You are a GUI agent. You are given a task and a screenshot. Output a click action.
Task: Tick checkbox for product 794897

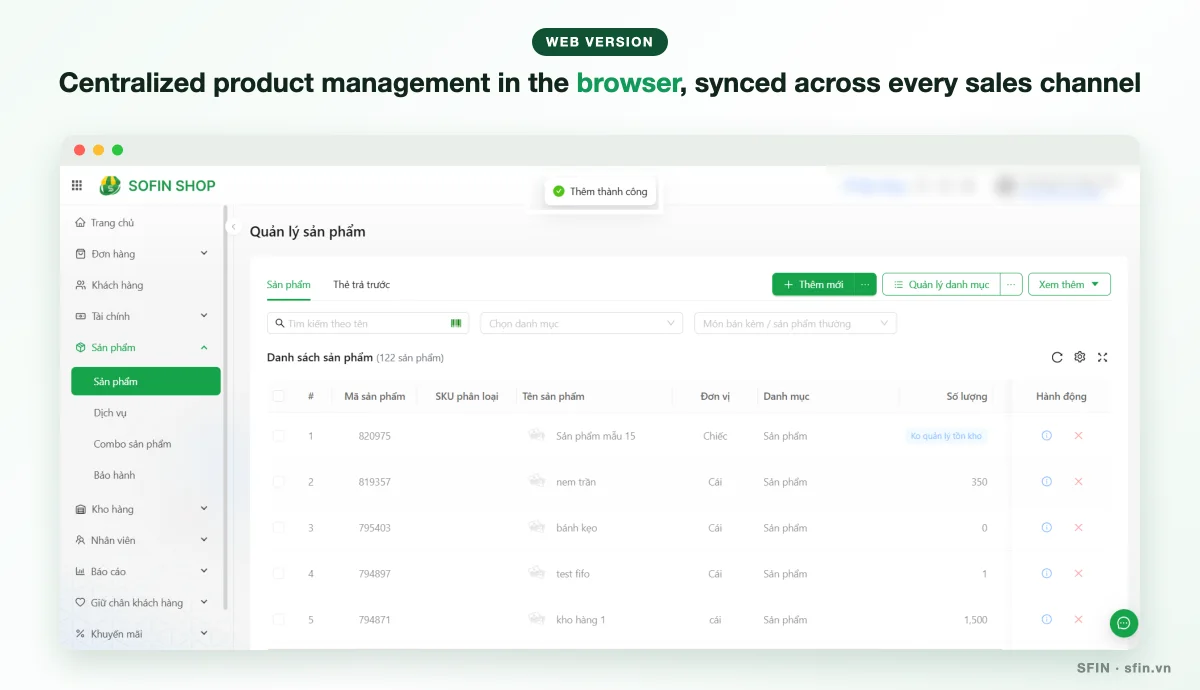click(278, 574)
